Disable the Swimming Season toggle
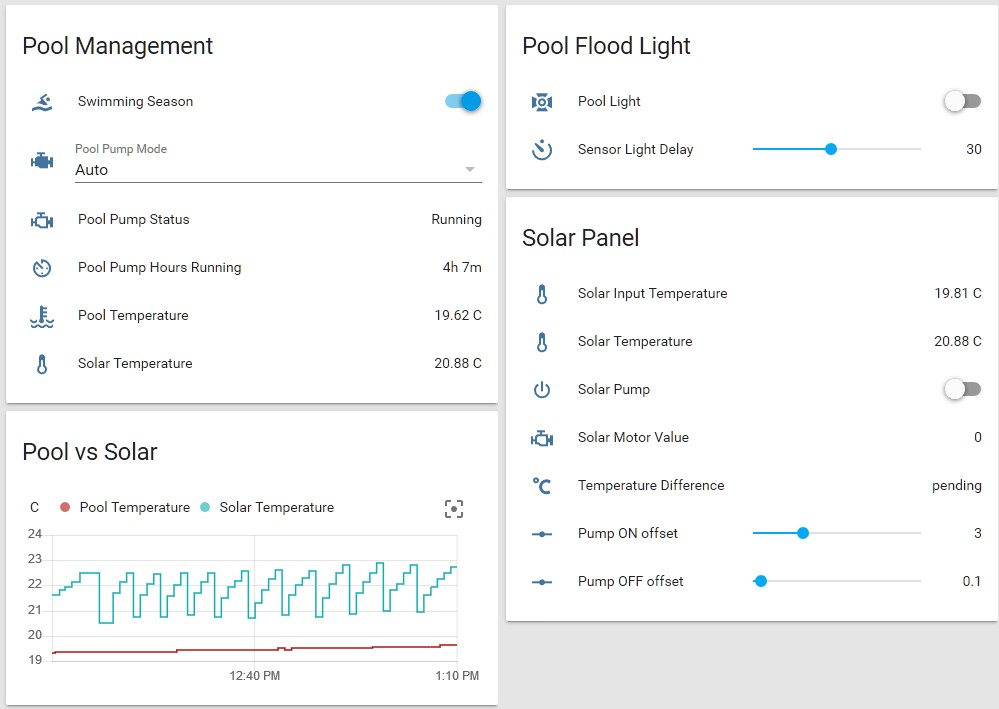Viewport: 999px width, 709px height. (463, 101)
